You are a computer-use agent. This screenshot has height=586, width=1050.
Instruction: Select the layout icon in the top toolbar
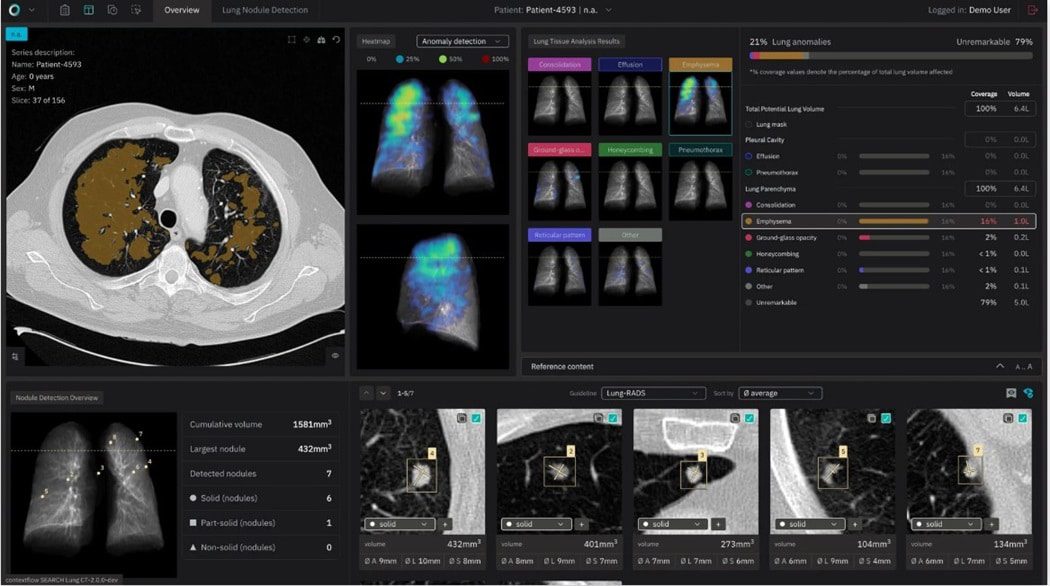coord(89,10)
